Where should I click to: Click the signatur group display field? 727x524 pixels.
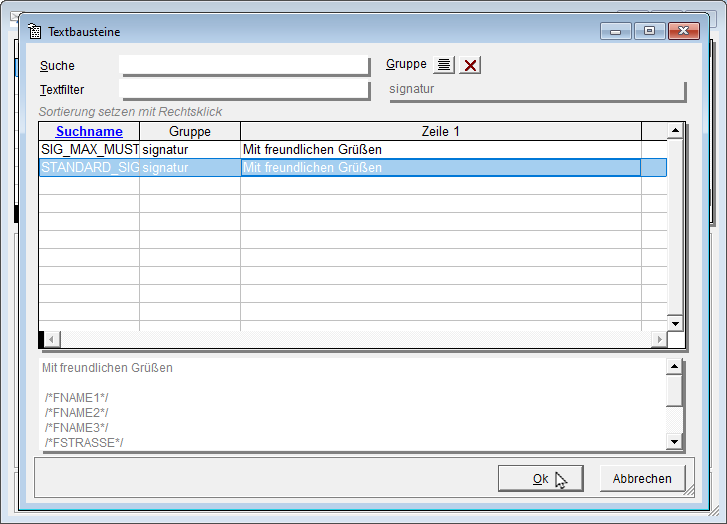pos(537,90)
